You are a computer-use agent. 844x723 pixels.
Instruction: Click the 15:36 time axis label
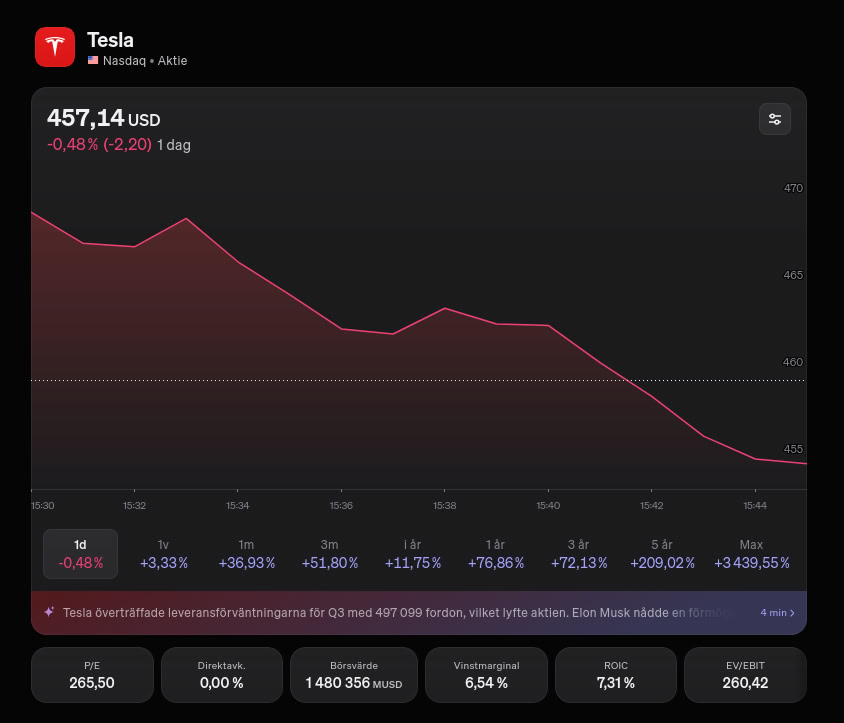[x=341, y=506]
